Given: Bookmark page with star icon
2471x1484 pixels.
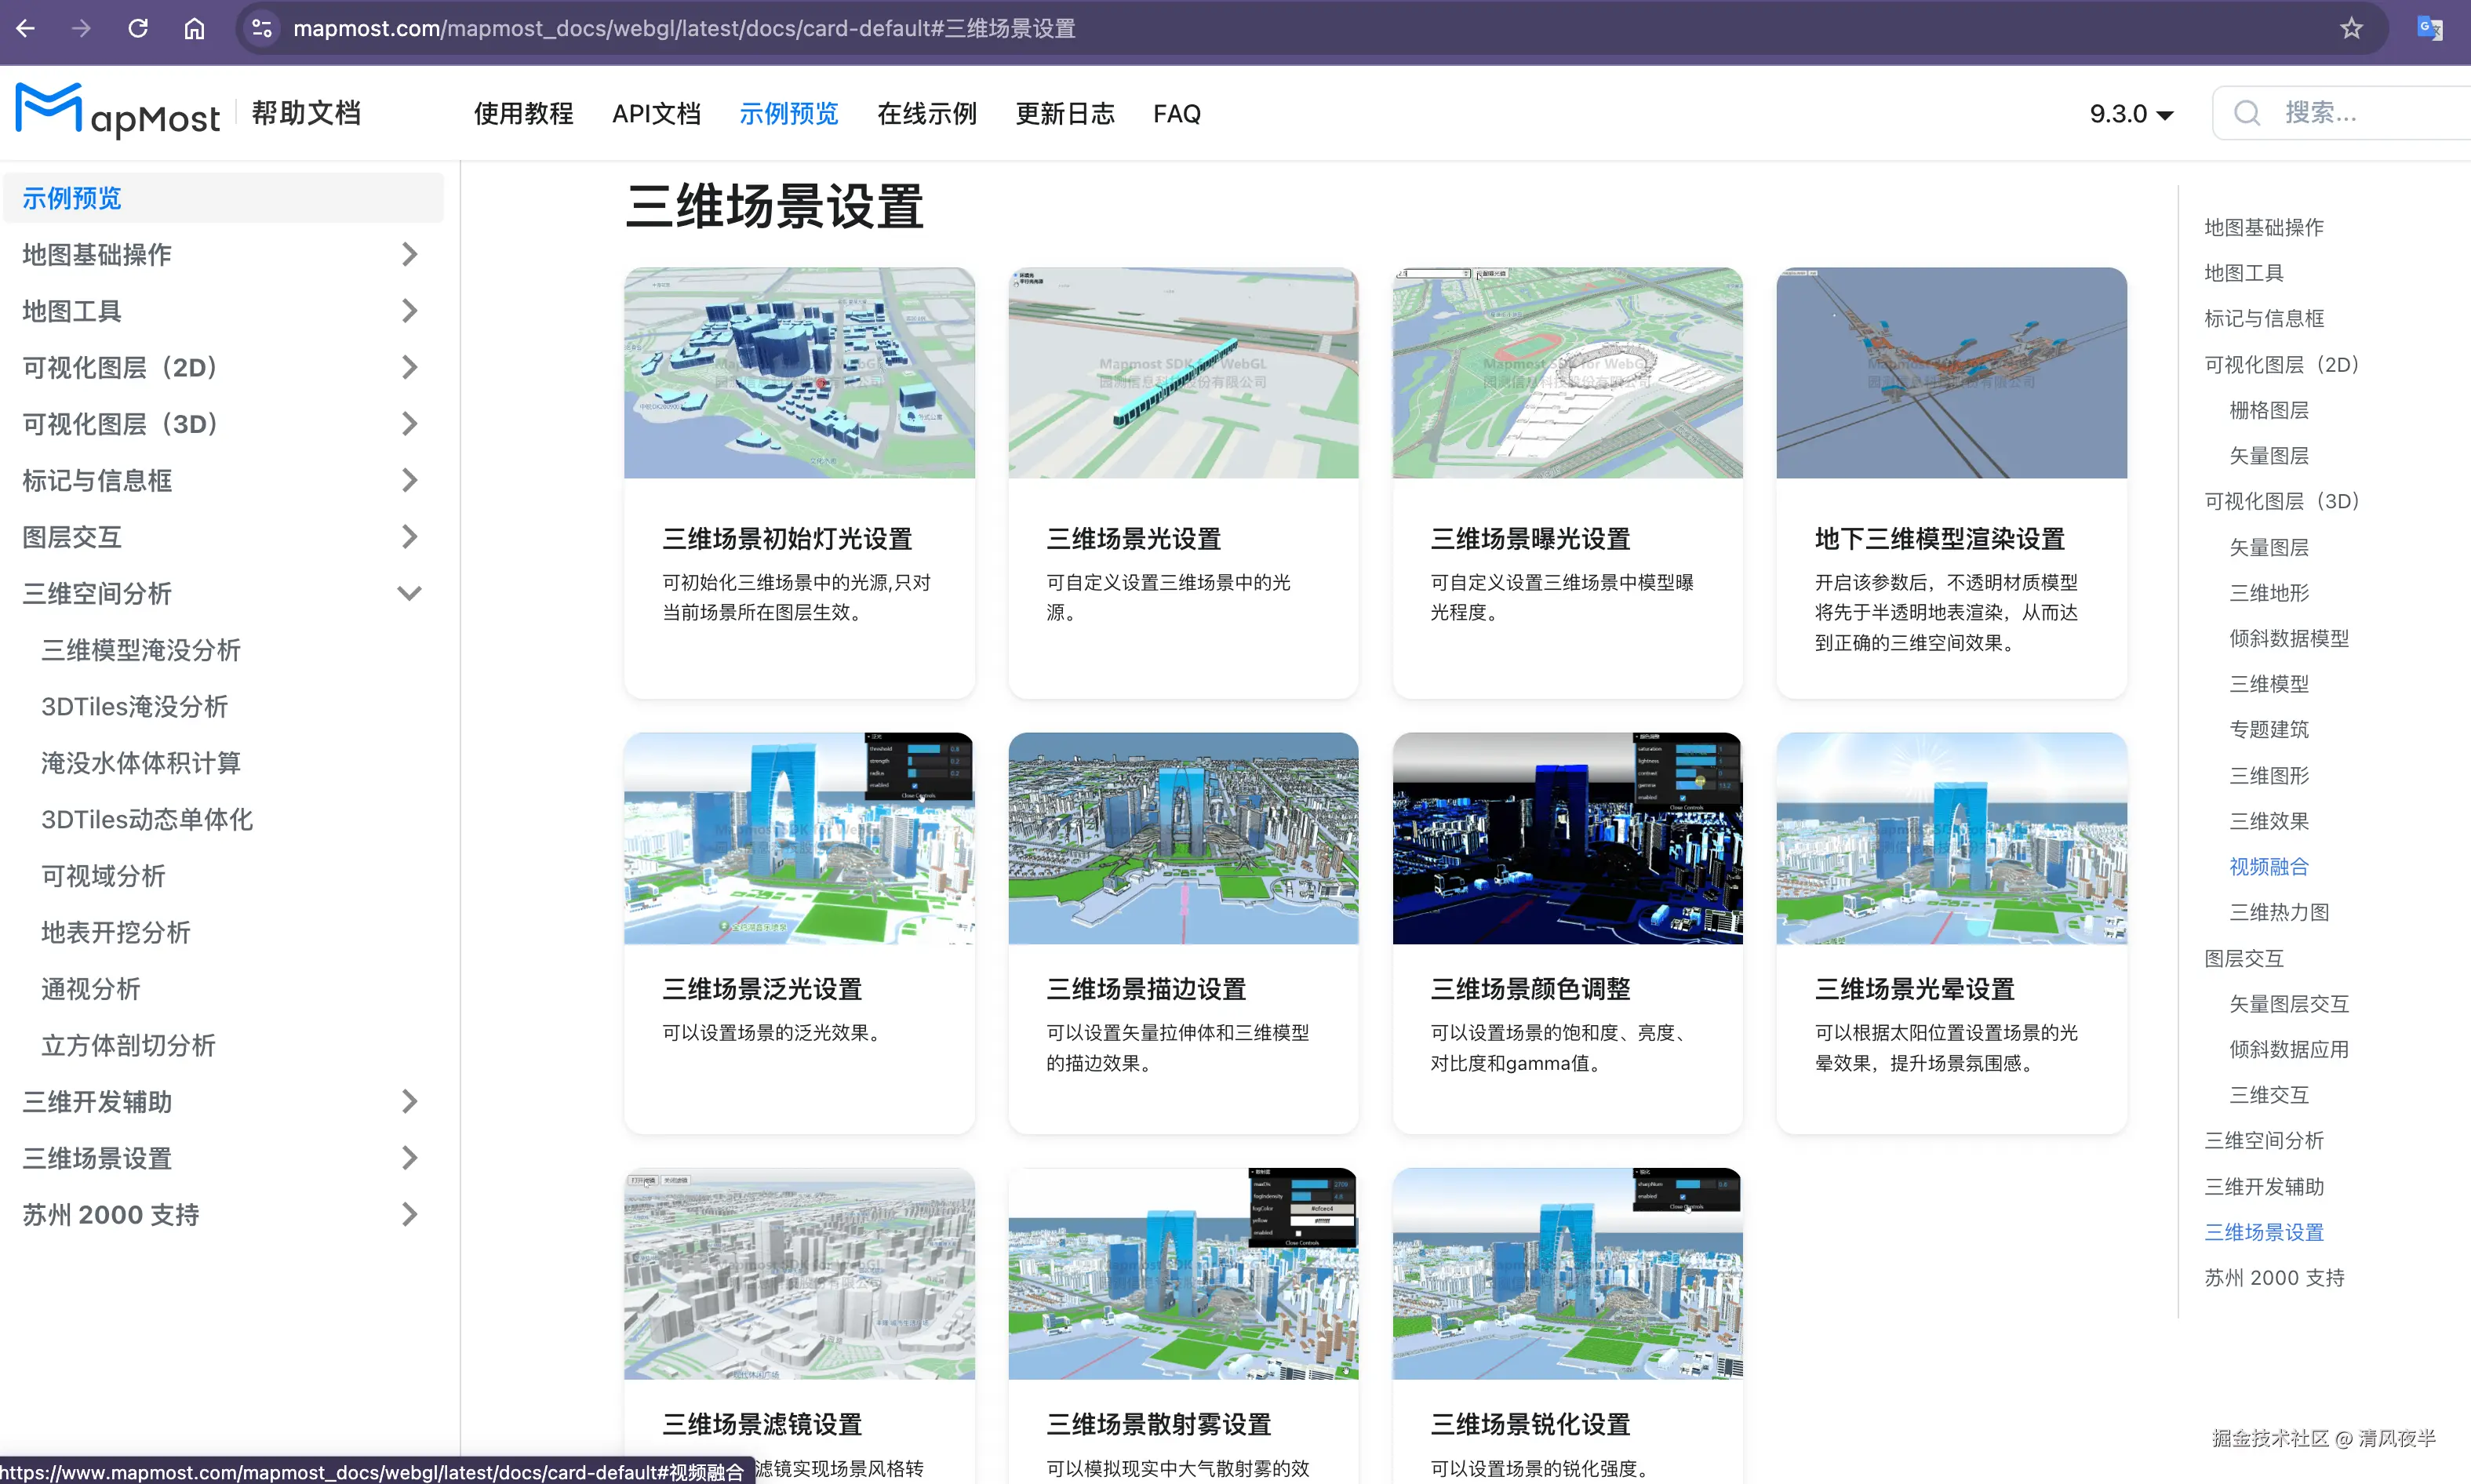Looking at the screenshot, I should click(2351, 28).
